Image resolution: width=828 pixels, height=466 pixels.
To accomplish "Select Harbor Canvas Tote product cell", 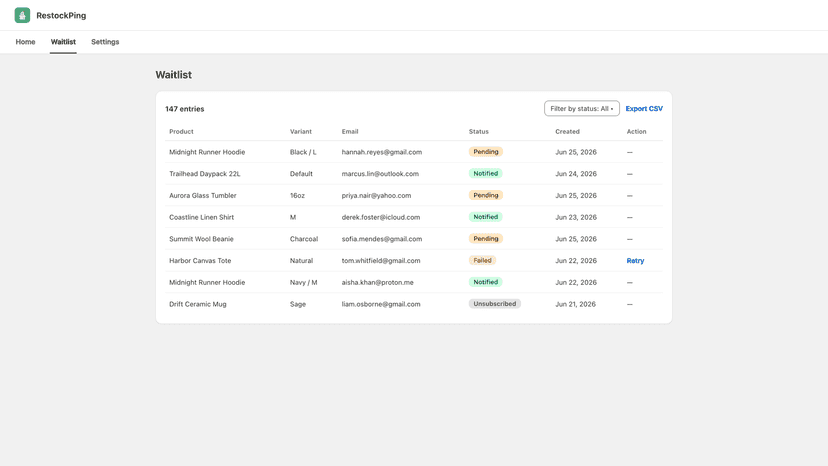I will 200,260.
